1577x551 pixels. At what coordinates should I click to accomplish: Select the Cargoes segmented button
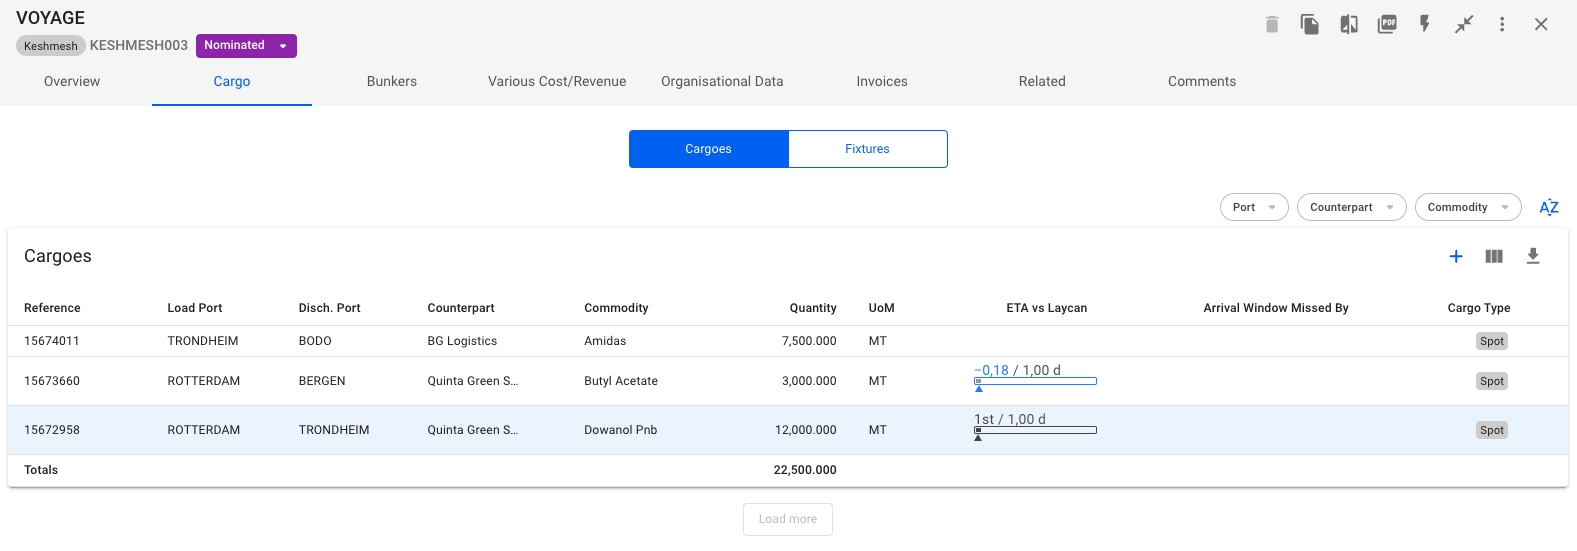[708, 149]
